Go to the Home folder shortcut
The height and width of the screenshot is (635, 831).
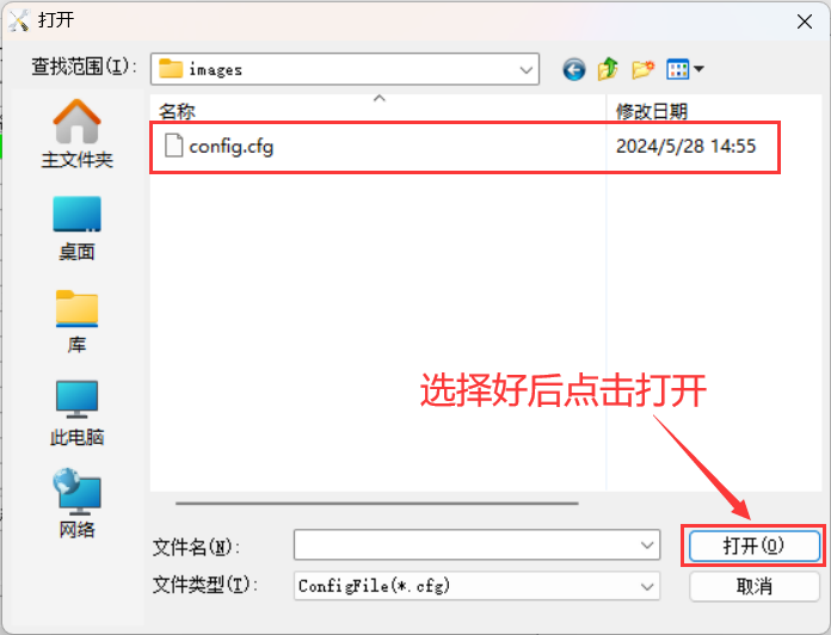point(77,134)
